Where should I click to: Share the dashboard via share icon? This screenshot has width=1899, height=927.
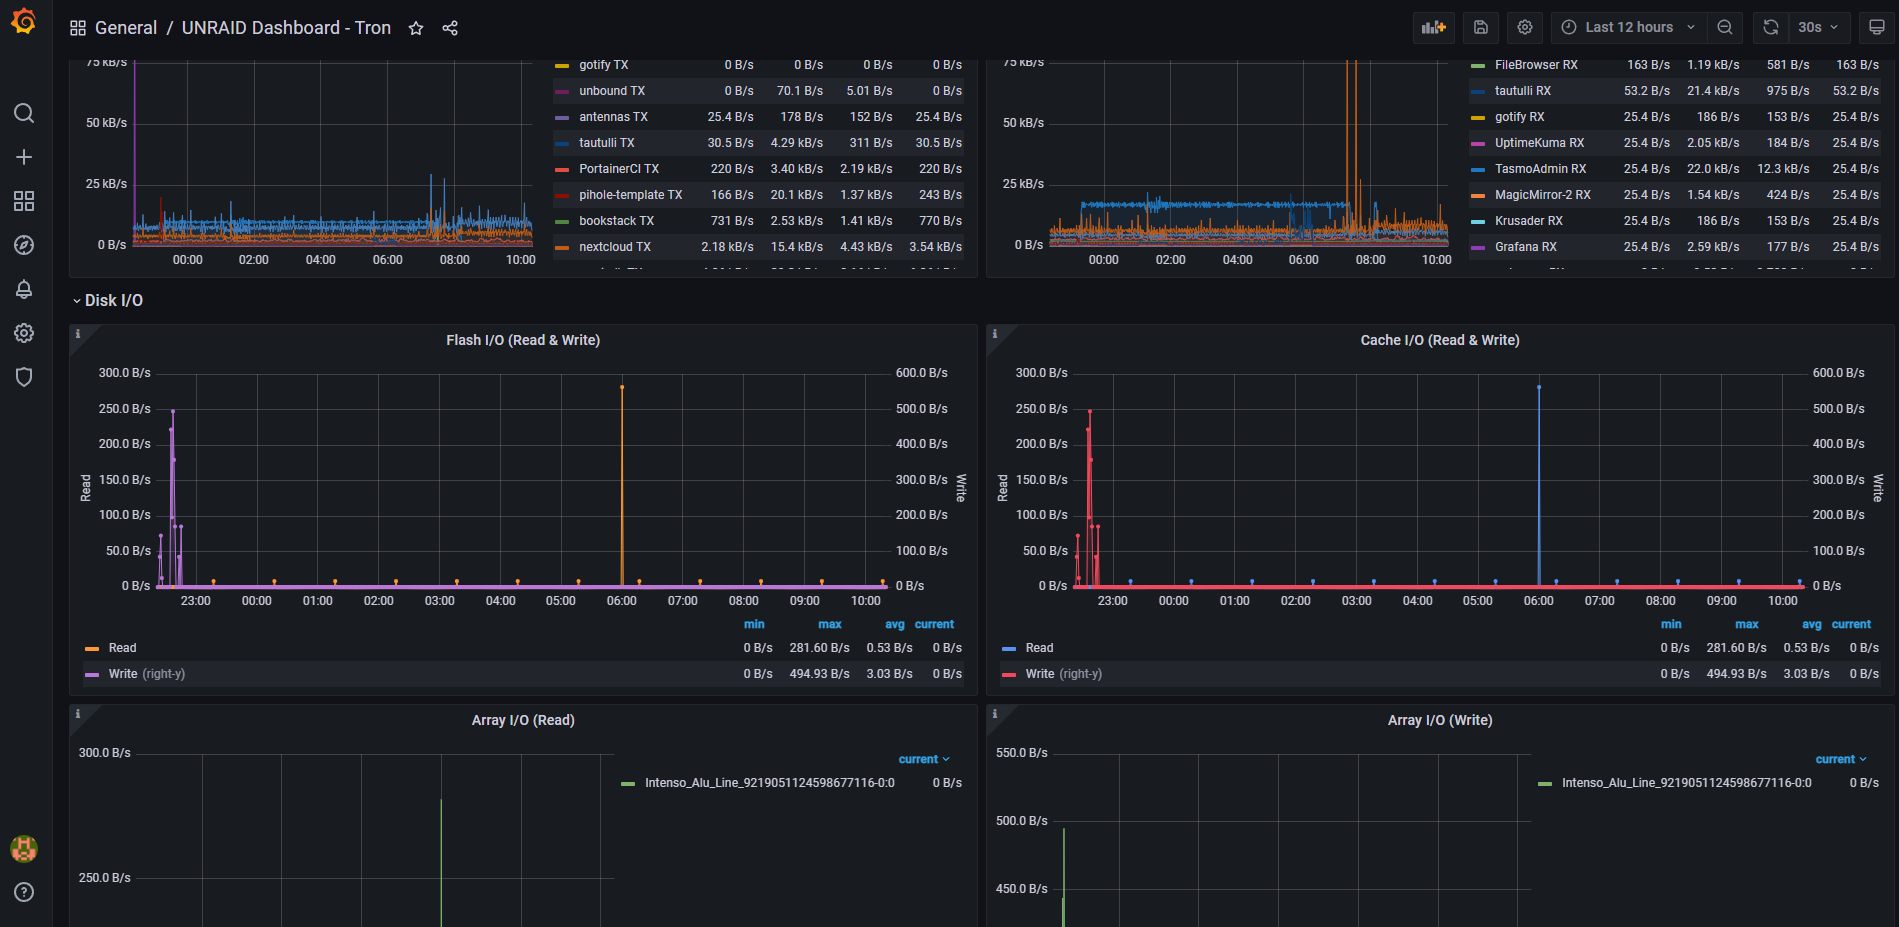pyautogui.click(x=450, y=28)
